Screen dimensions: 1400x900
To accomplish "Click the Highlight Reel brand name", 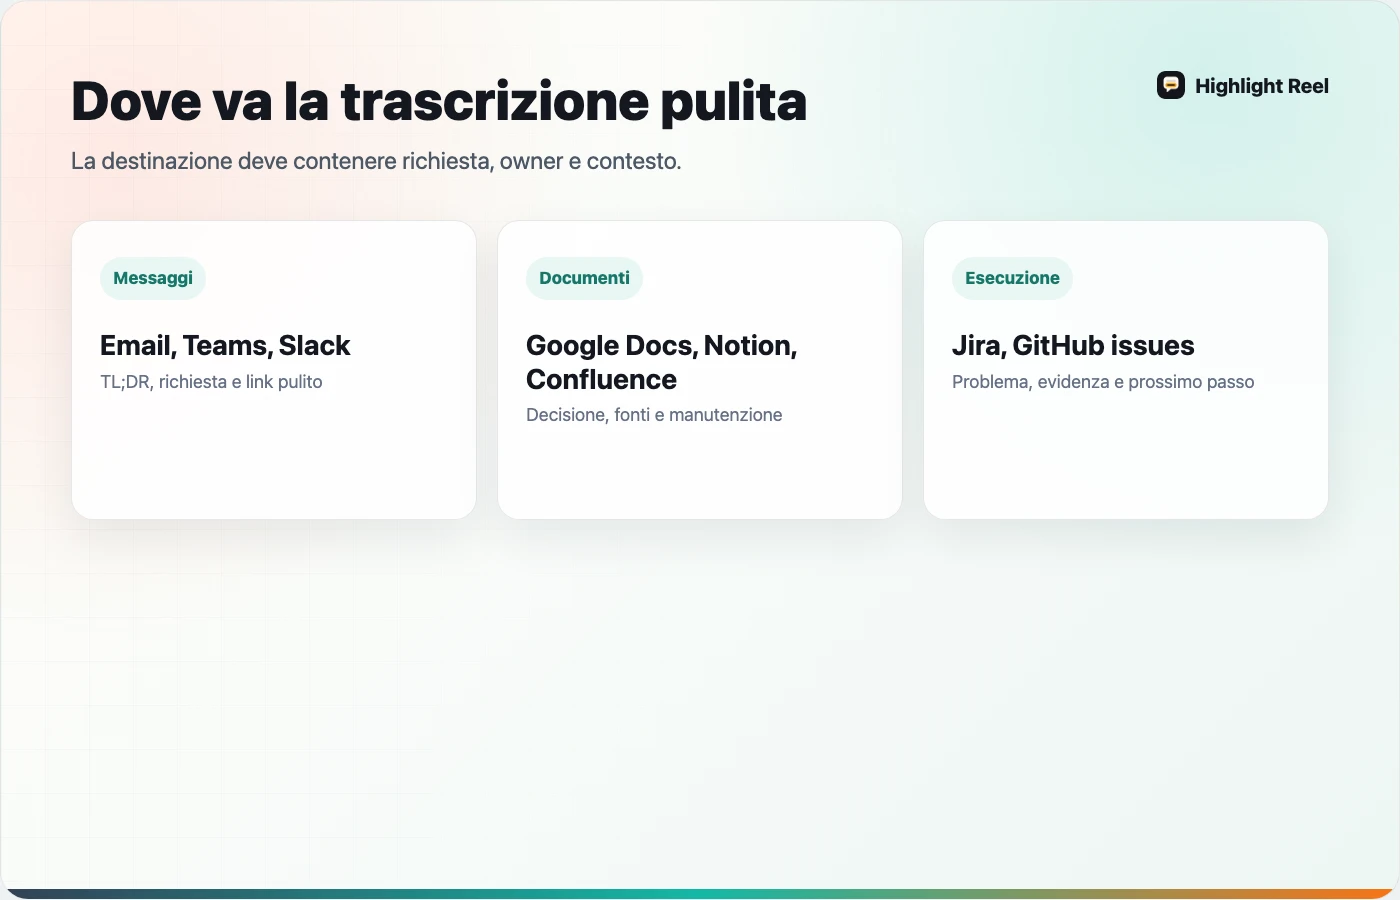I will [1262, 86].
